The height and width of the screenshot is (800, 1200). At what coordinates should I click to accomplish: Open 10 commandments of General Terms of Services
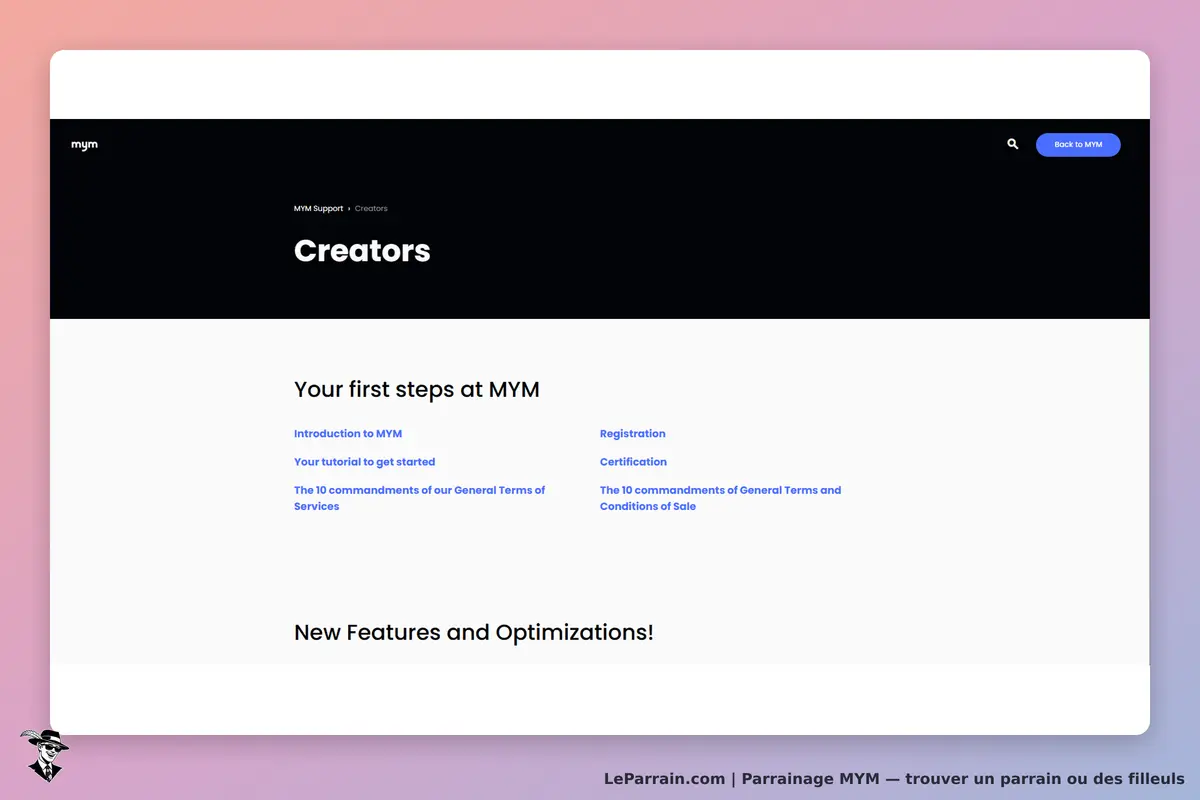point(419,498)
